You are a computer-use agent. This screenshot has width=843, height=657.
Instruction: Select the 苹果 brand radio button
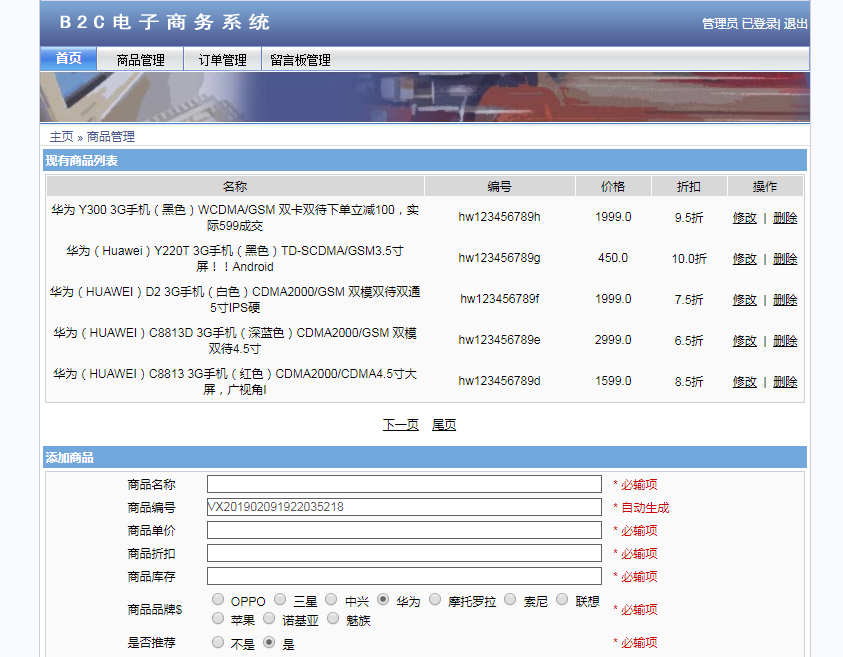point(218,618)
